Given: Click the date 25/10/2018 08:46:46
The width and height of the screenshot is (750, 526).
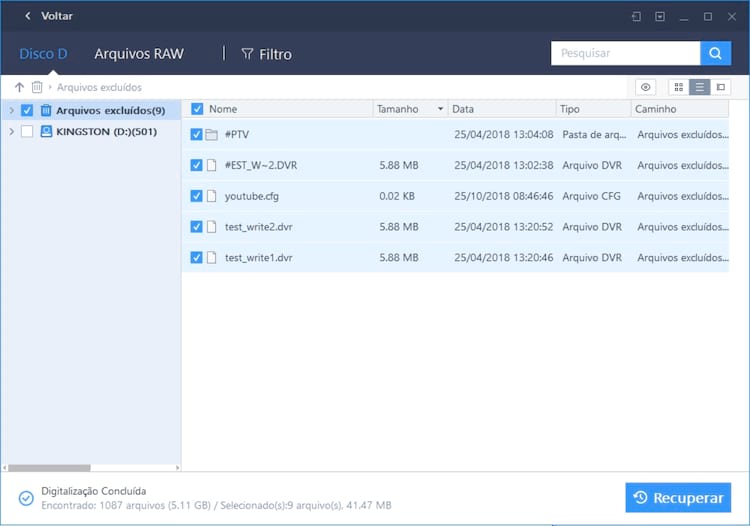Looking at the screenshot, I should (x=504, y=196).
